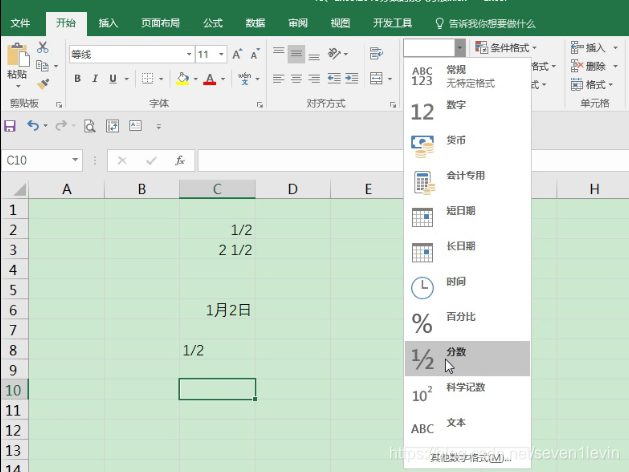629x472 pixels.
Task: Click the increase indent icon
Action: point(351,79)
